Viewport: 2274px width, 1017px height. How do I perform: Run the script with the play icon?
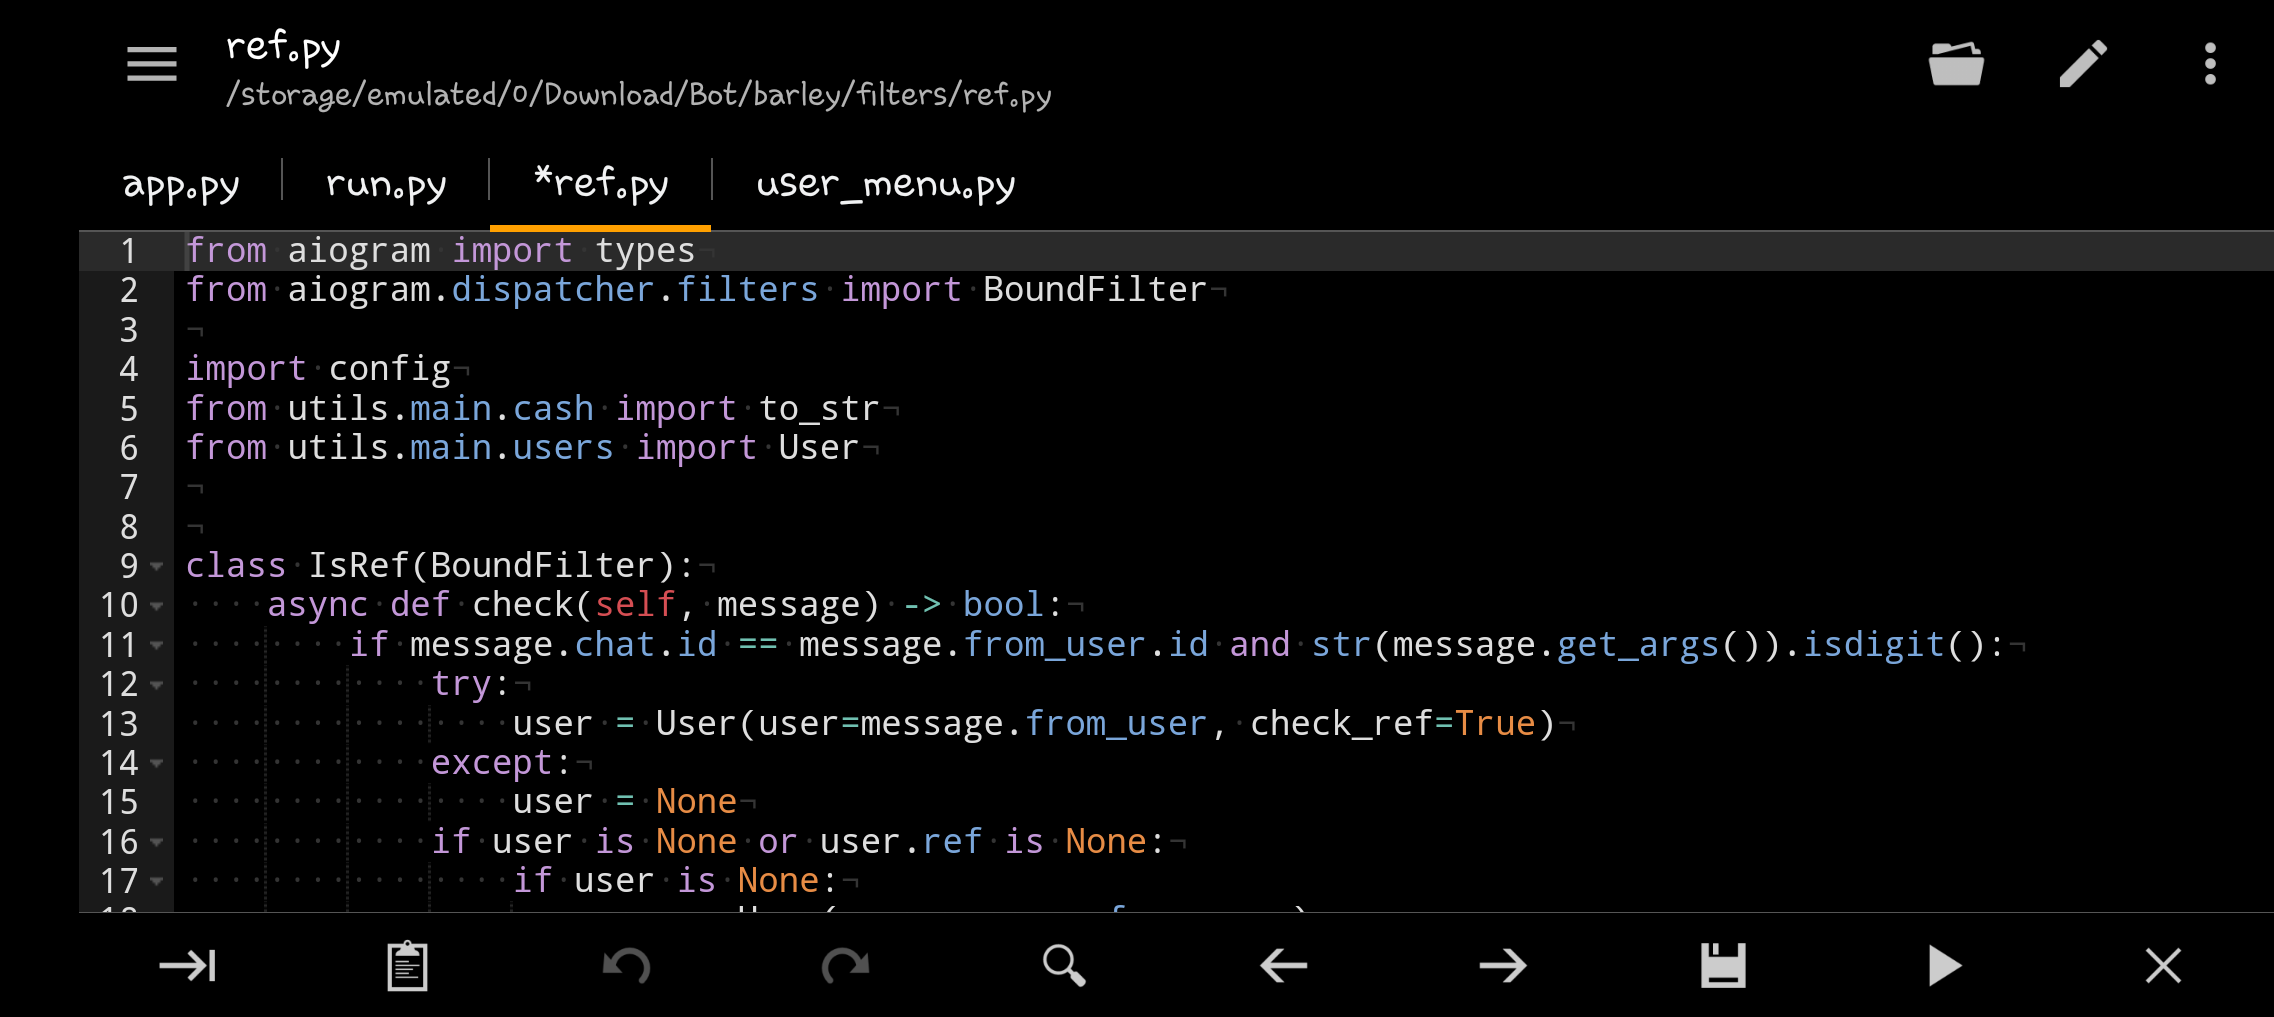1942,964
